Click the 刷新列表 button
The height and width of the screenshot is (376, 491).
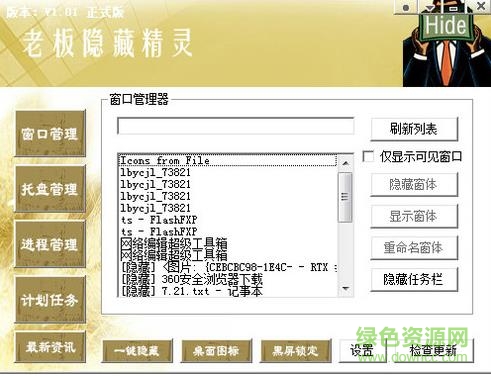point(414,129)
